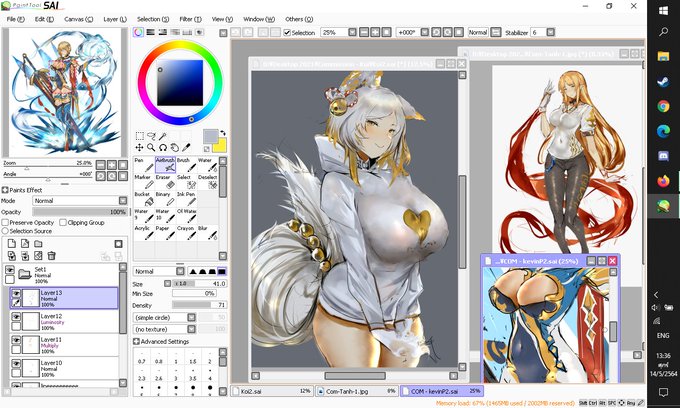
Task: Hide Layer12 using its eye icon
Action: pyautogui.click(x=16, y=317)
